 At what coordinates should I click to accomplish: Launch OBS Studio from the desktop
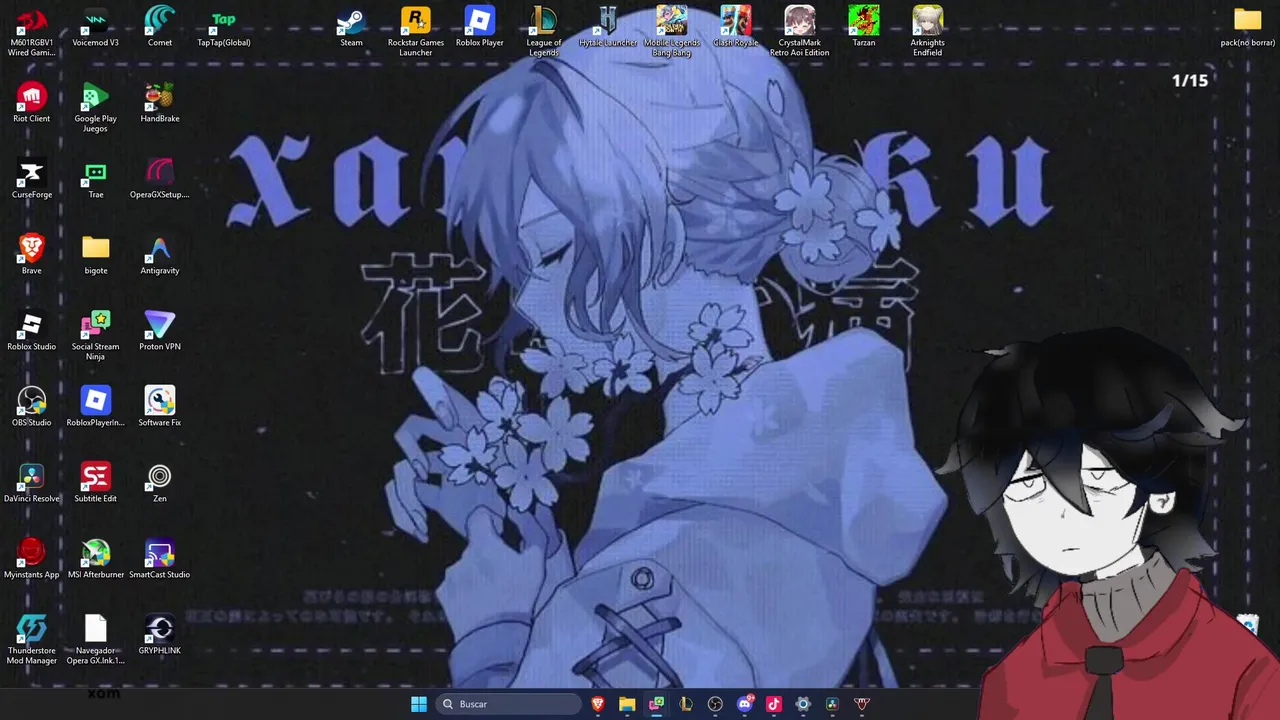click(x=32, y=406)
